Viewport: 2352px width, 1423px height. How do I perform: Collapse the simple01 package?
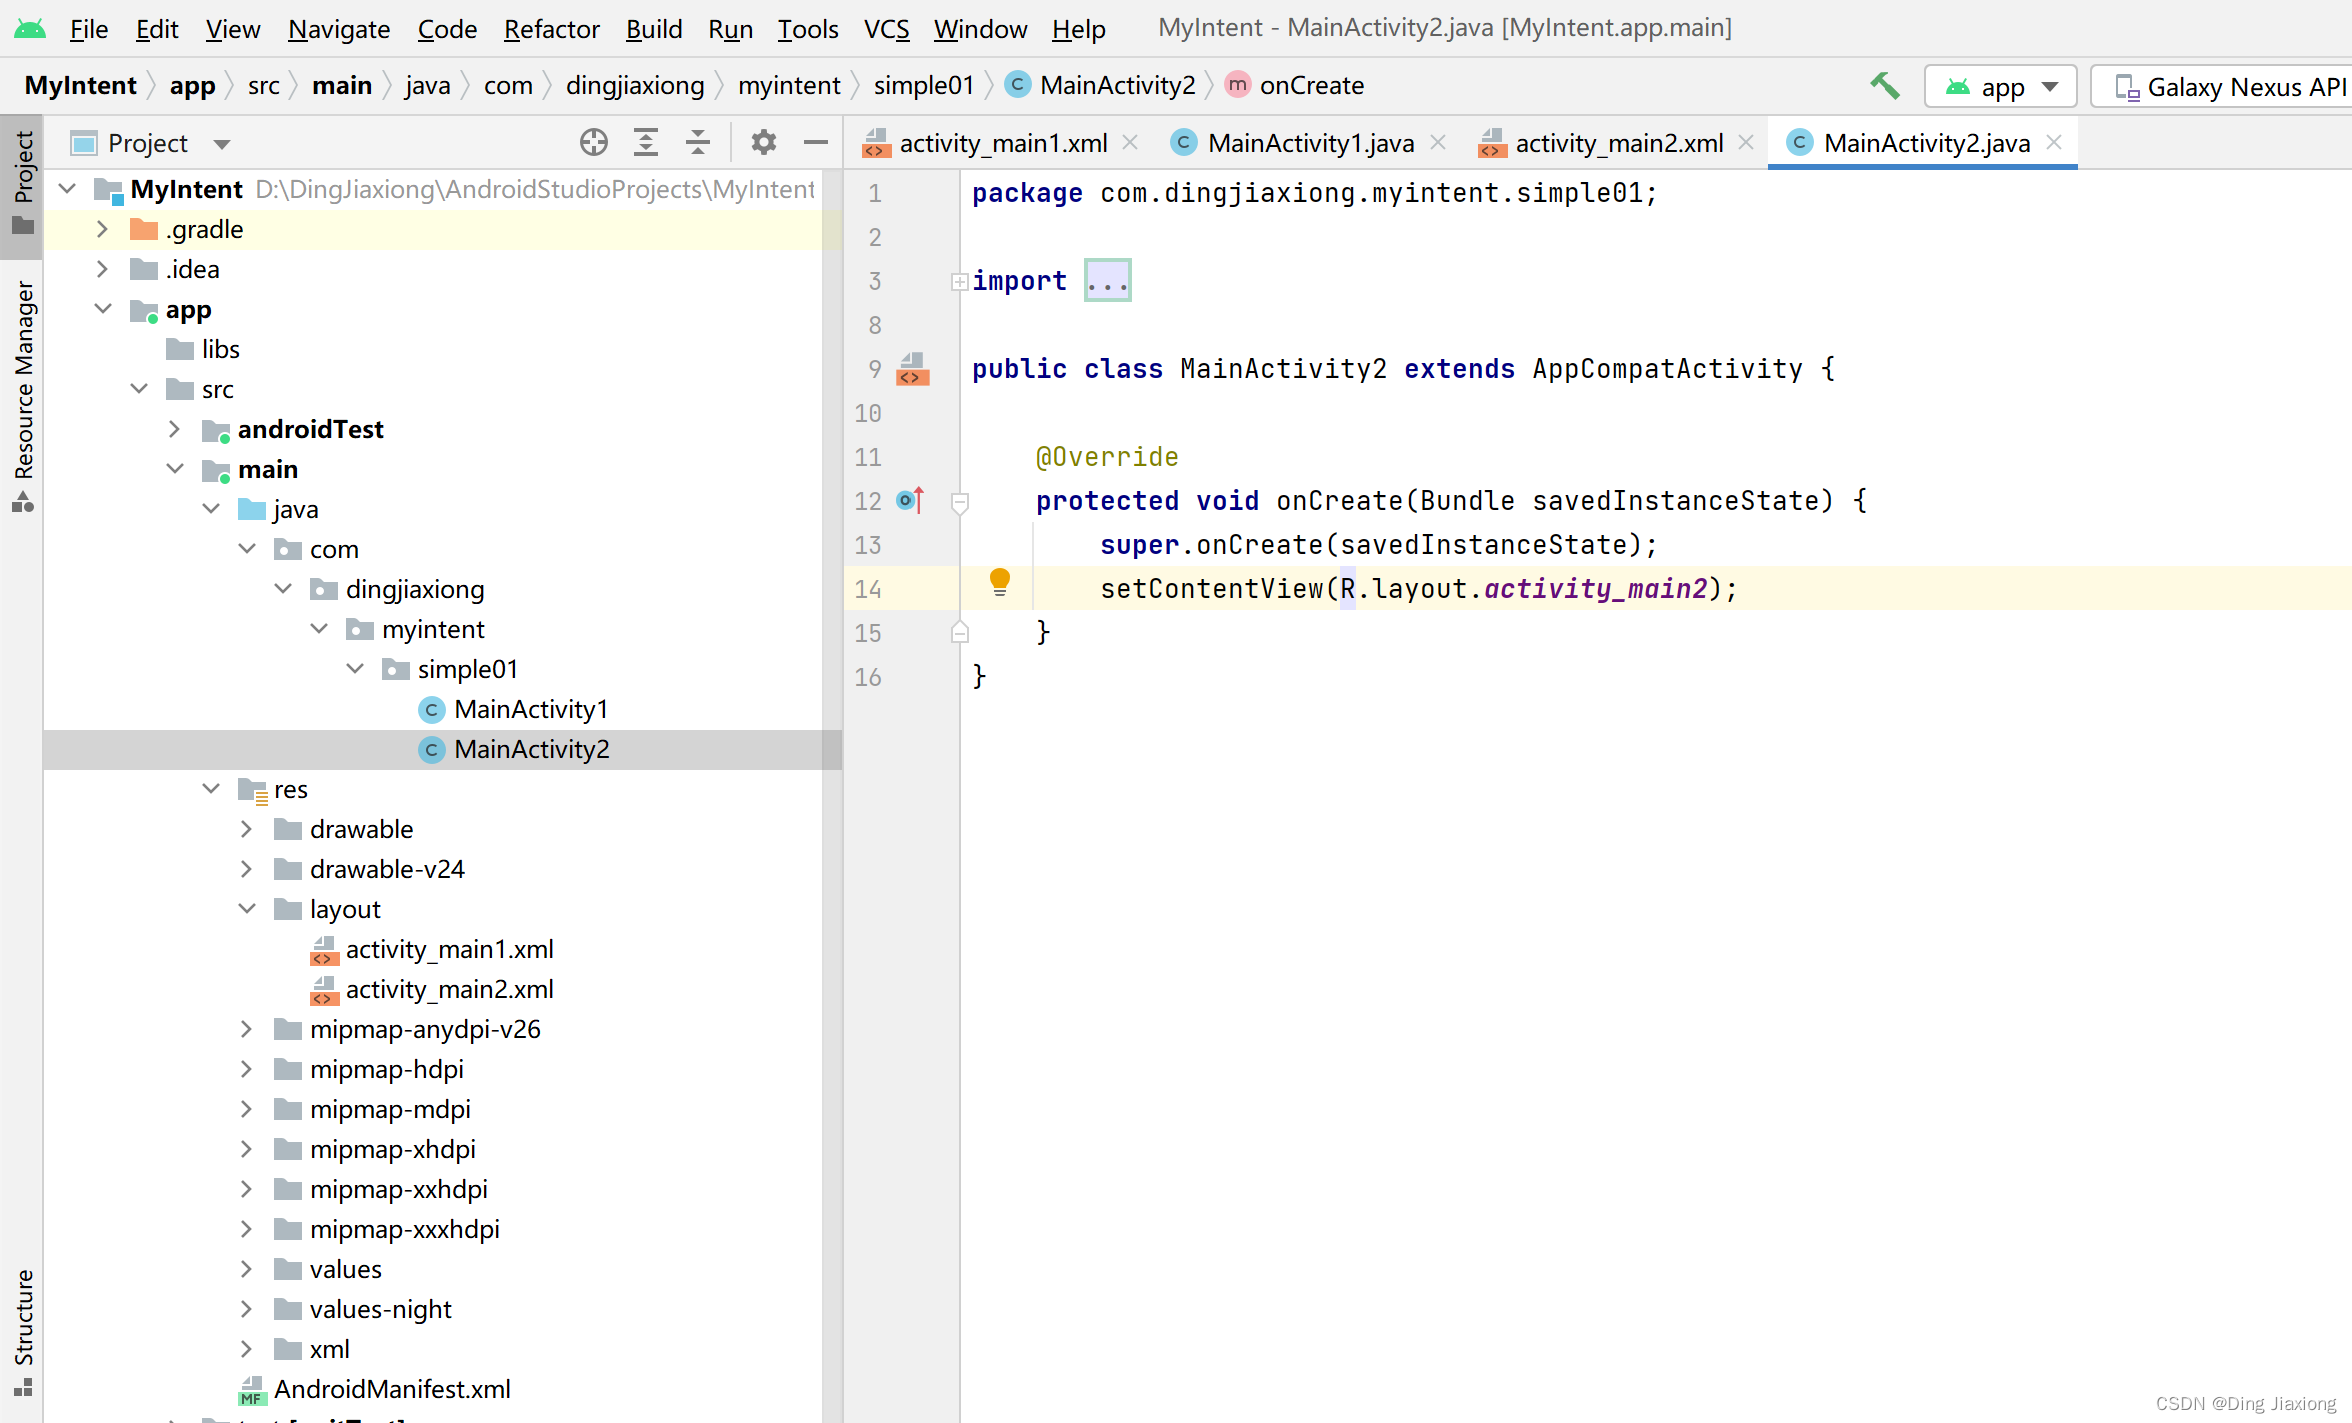pos(355,669)
